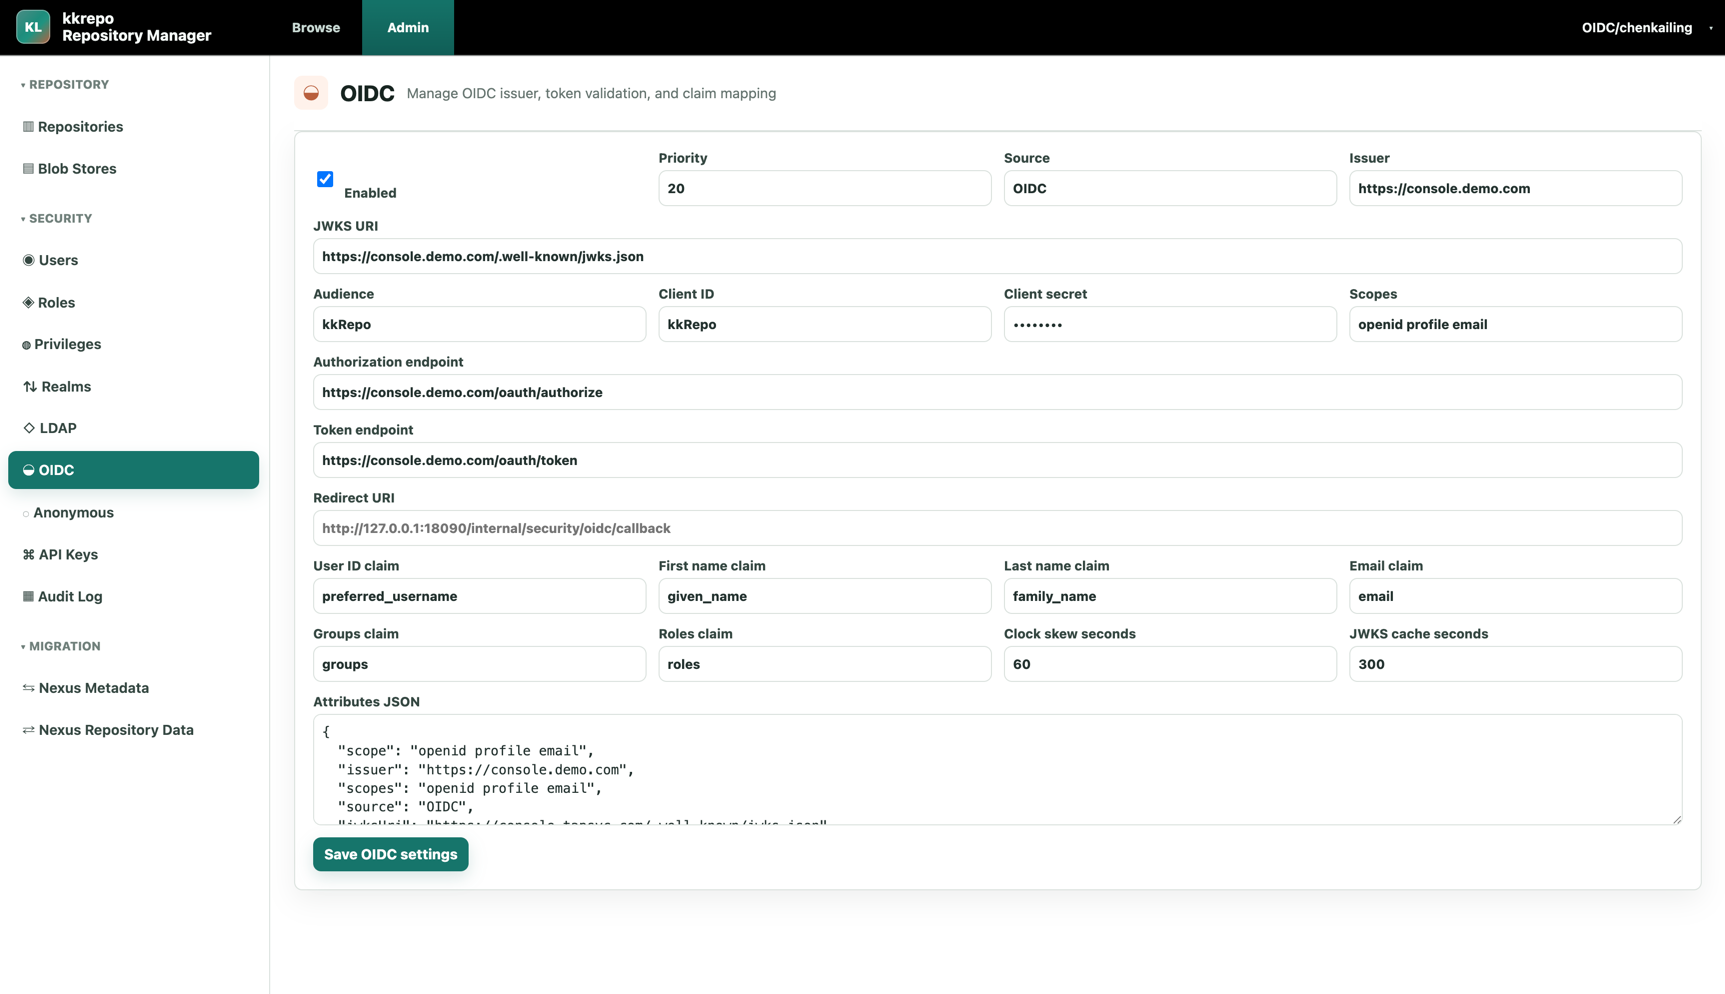This screenshot has height=994, width=1725.
Task: Click the Email claim field
Action: click(1515, 596)
